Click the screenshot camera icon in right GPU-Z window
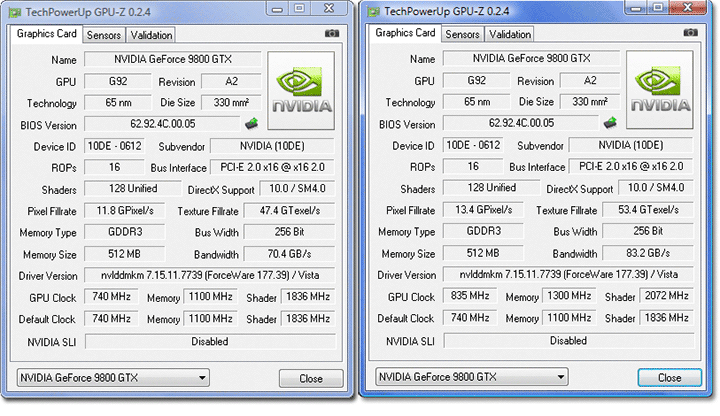 click(690, 33)
